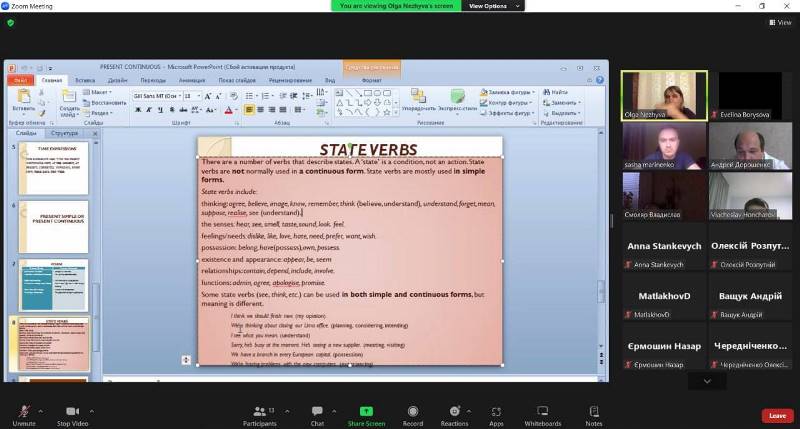
Task: Click the Восстановить reset button
Action: point(105,103)
